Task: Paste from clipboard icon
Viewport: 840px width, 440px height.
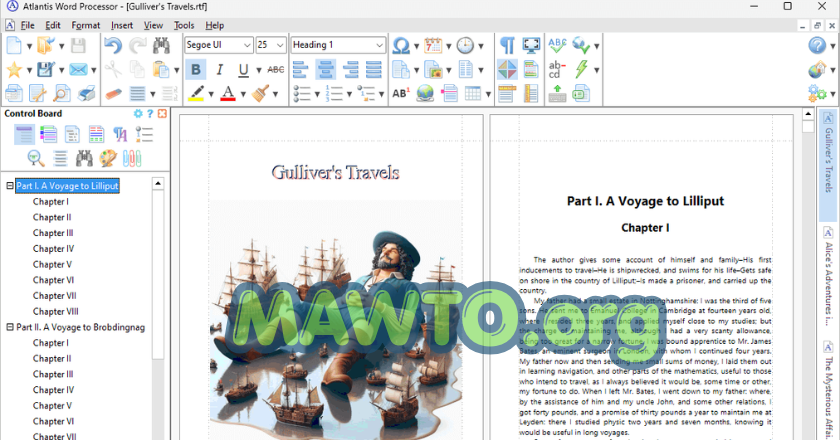Action: click(161, 70)
